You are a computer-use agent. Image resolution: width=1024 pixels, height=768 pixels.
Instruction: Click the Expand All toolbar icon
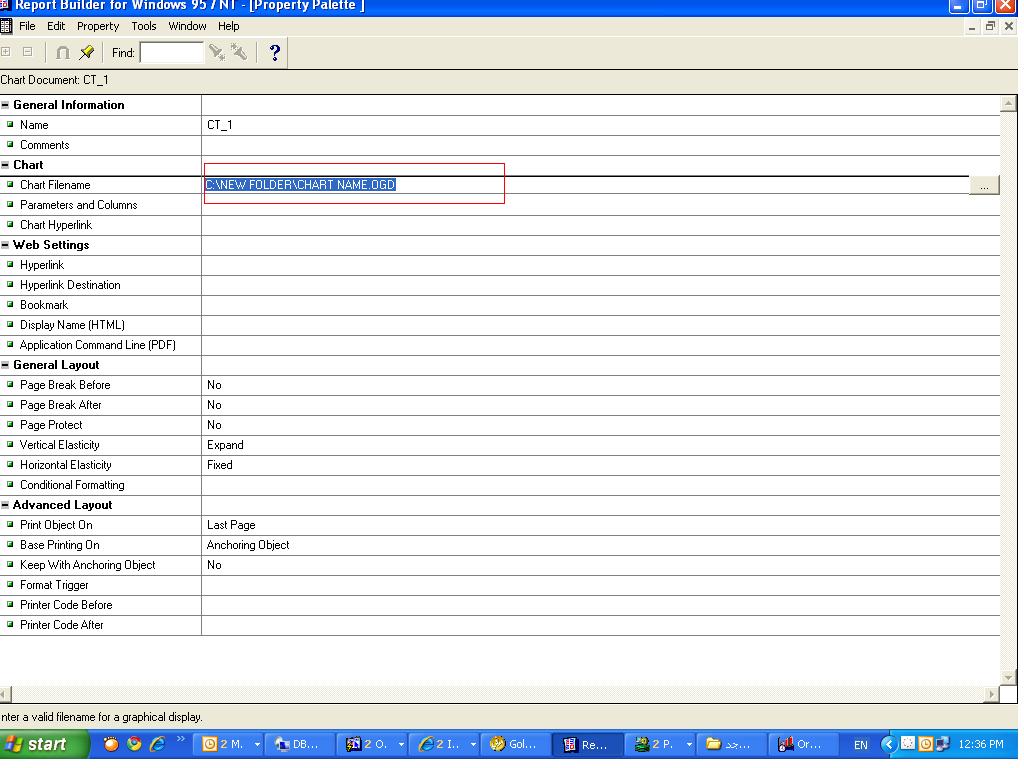coord(7,52)
